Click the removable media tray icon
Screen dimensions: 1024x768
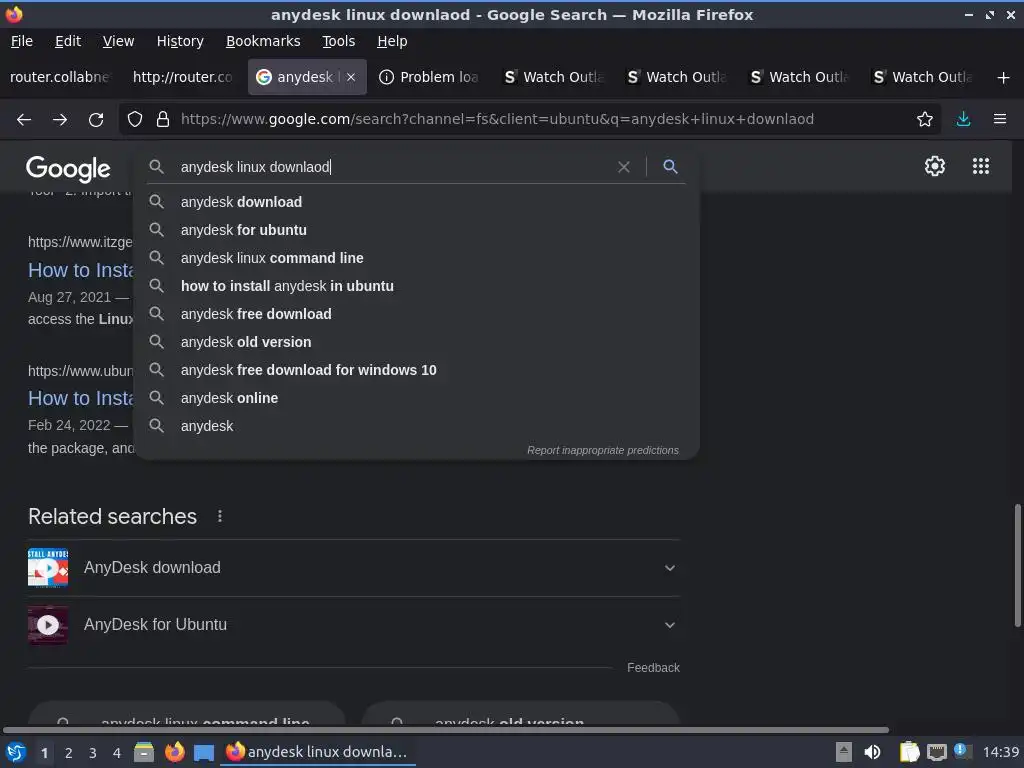(844, 752)
